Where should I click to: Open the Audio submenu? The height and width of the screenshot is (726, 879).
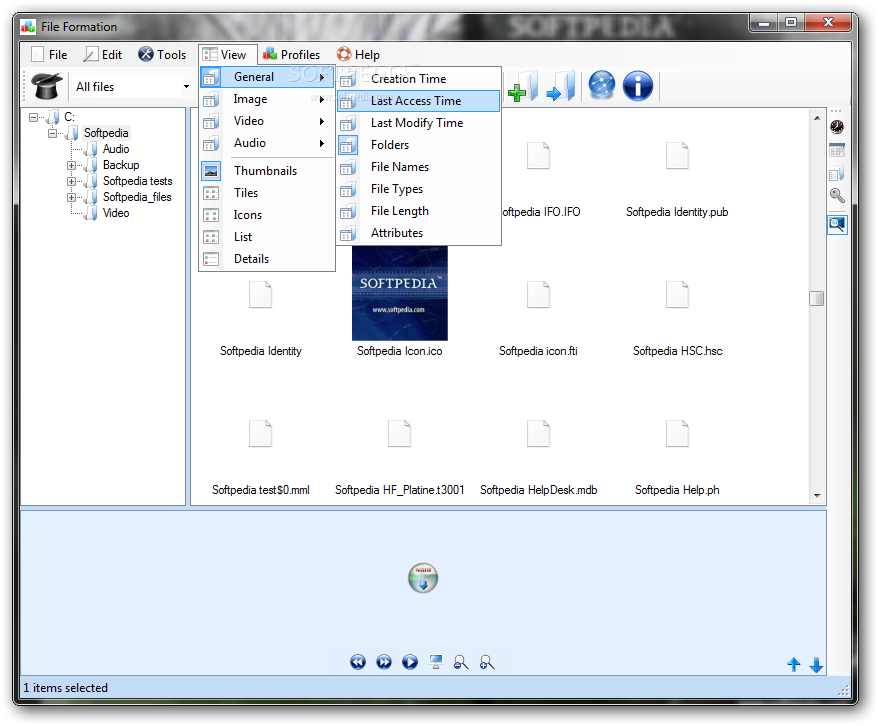(x=267, y=143)
